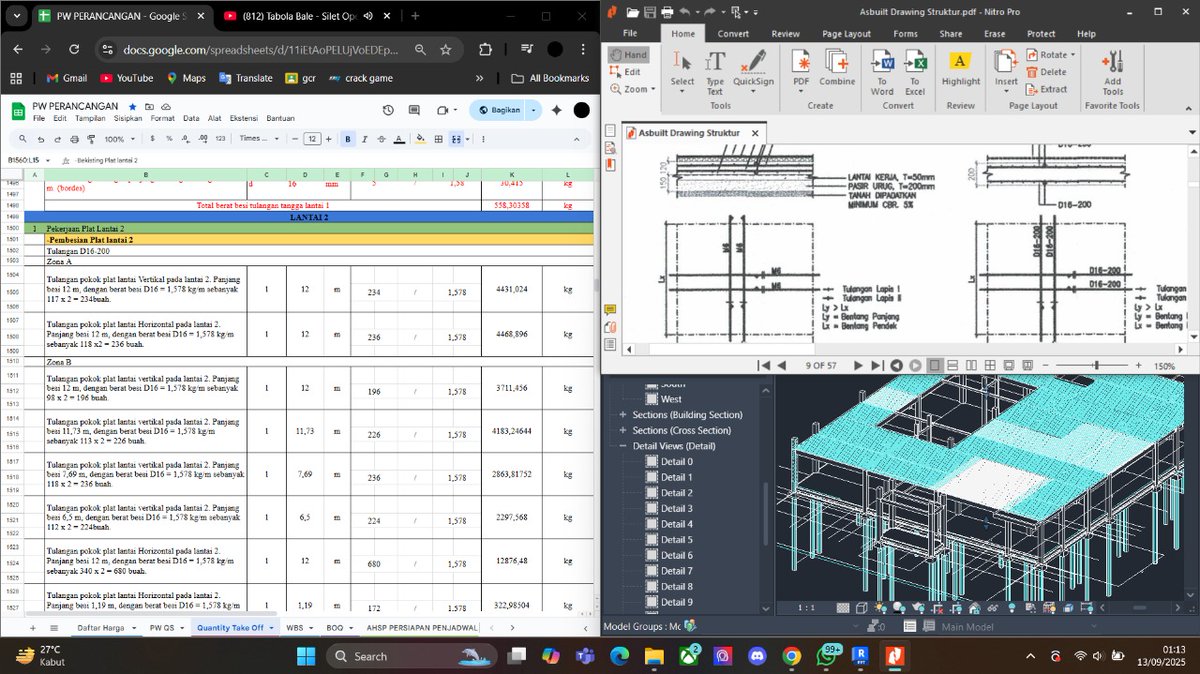Image resolution: width=1200 pixels, height=674 pixels.
Task: Open the Sisipkan menu in Sheets
Action: coord(127,118)
